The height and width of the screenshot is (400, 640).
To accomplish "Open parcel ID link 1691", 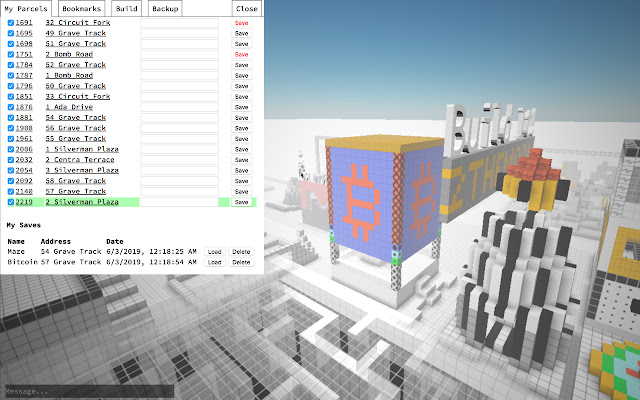I will (24, 23).
